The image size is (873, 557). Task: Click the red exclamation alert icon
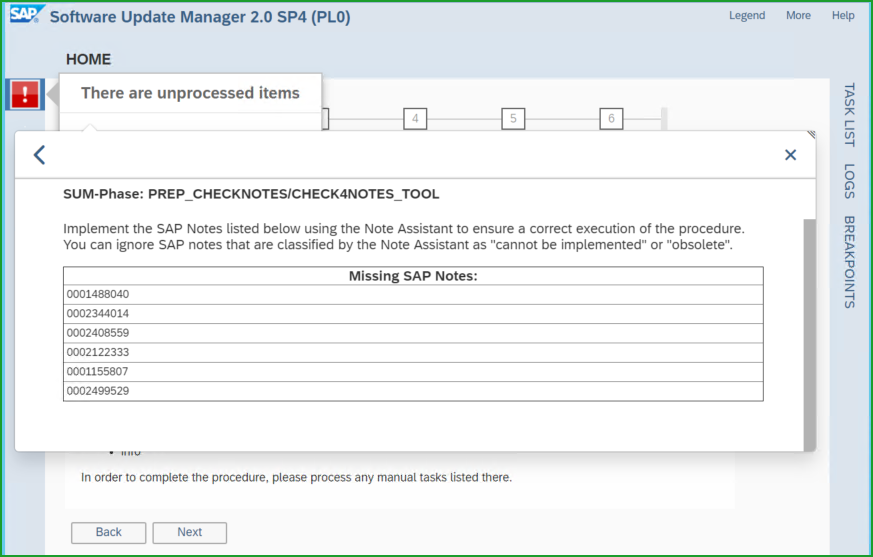[x=25, y=95]
